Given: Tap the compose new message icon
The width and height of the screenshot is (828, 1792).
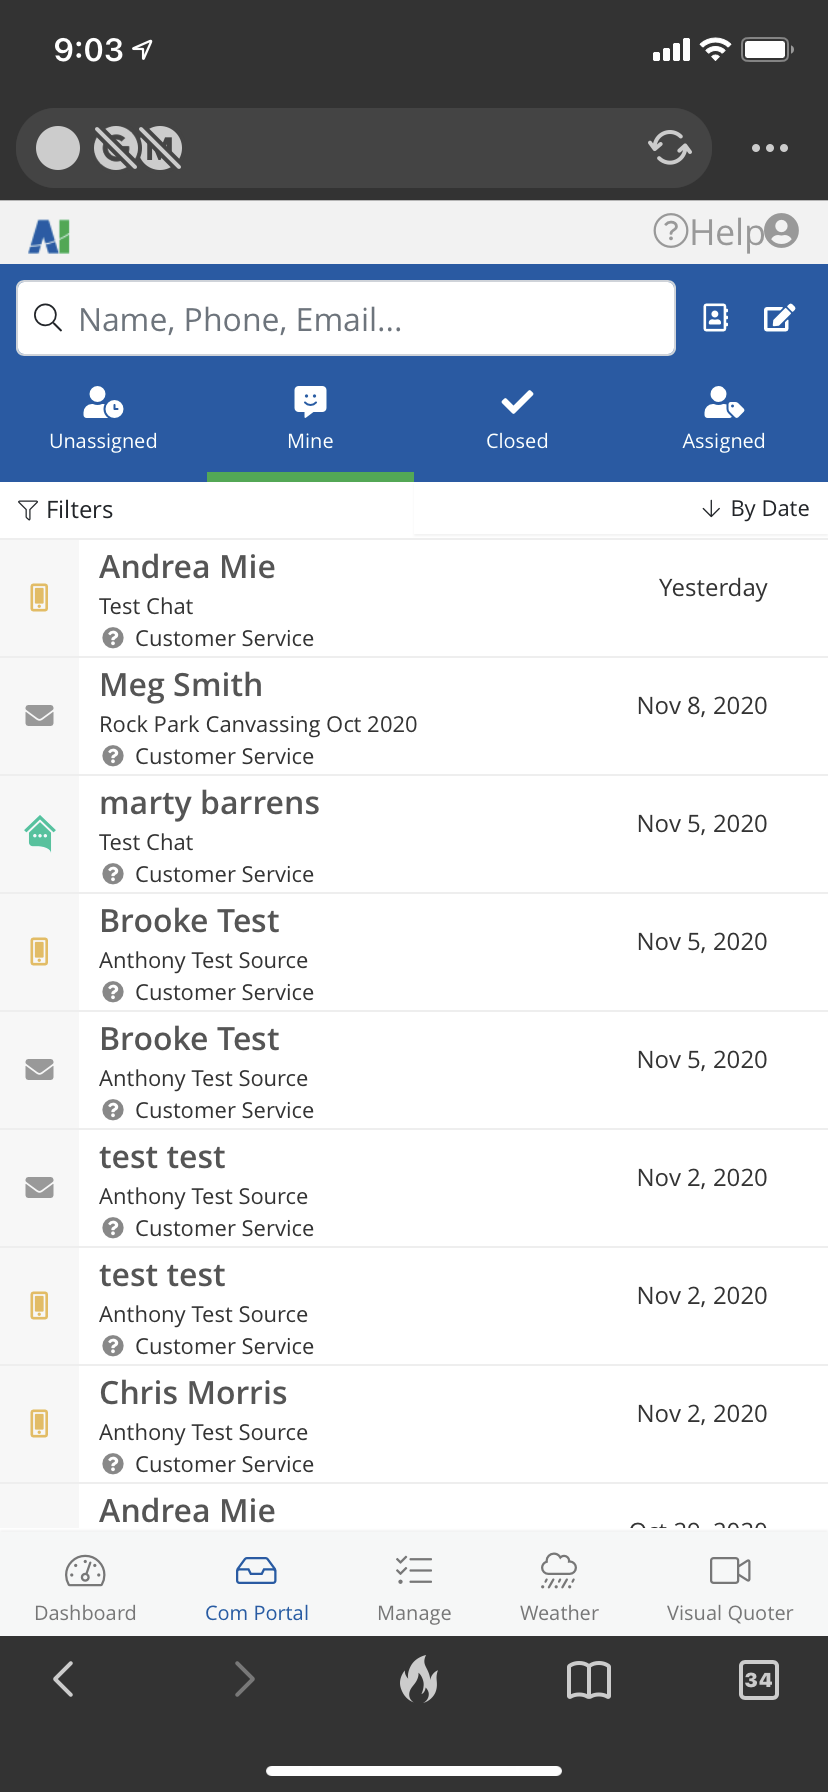Looking at the screenshot, I should tap(779, 318).
